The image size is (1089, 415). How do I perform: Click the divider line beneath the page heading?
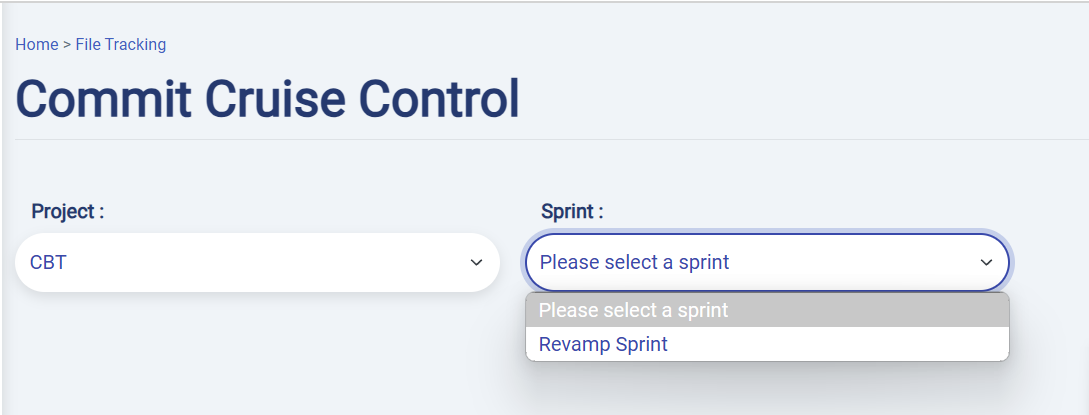pos(550,139)
